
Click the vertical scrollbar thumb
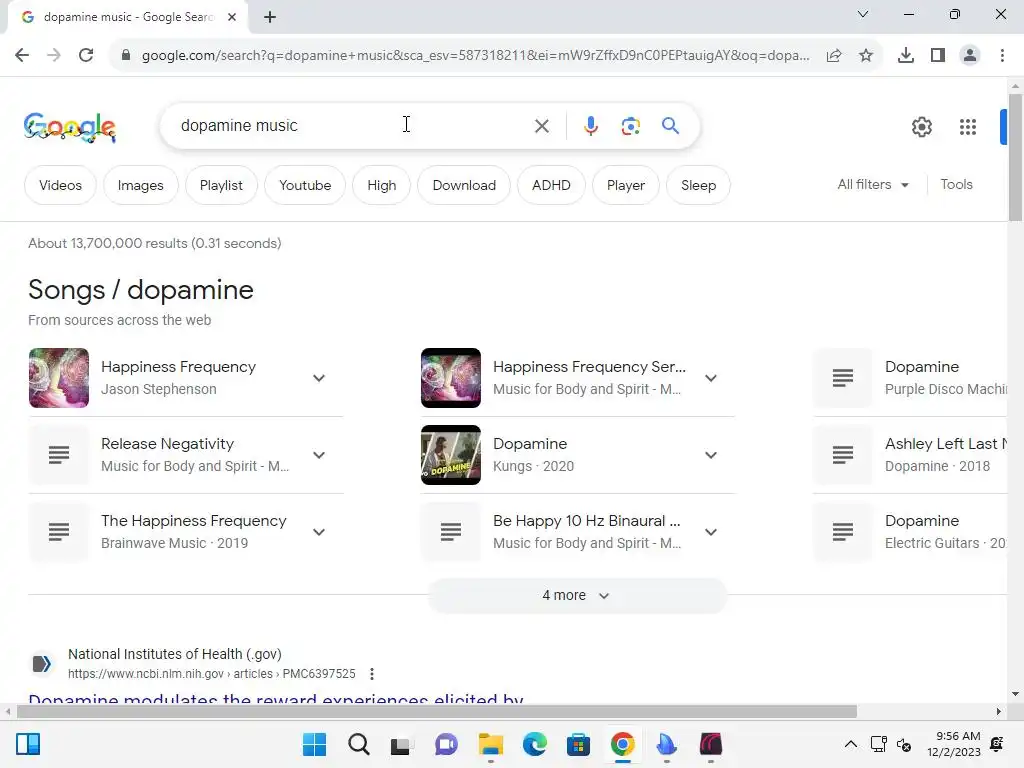(1015, 157)
